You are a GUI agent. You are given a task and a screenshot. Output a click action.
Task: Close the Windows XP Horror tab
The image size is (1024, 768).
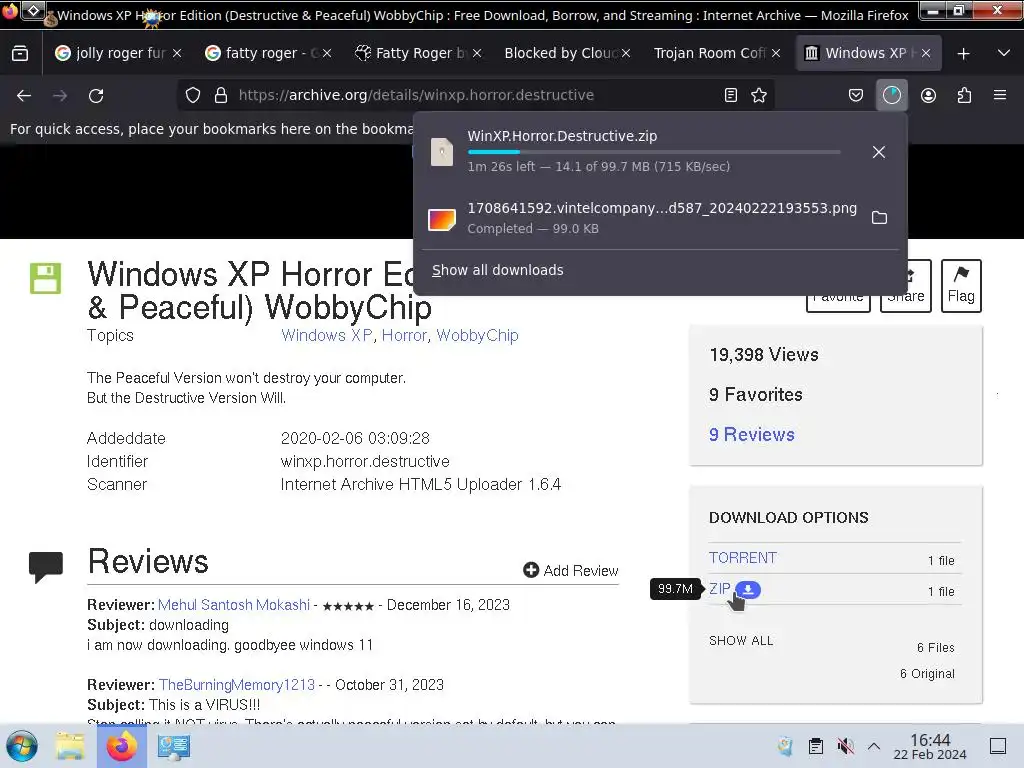(x=926, y=54)
